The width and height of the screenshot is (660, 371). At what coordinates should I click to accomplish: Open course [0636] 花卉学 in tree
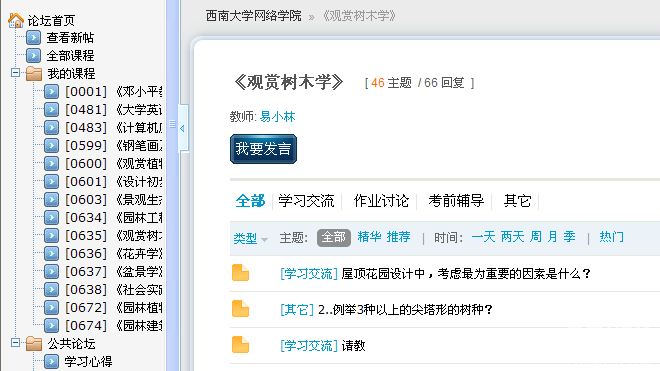114,254
